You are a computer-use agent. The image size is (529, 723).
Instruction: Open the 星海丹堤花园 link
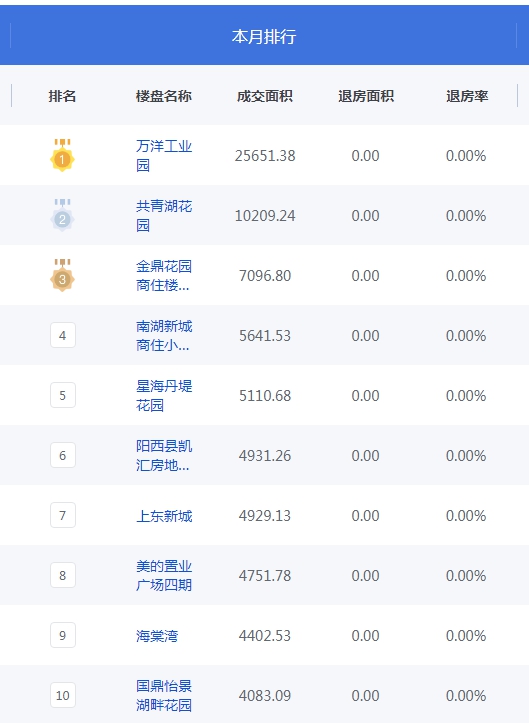(x=164, y=395)
